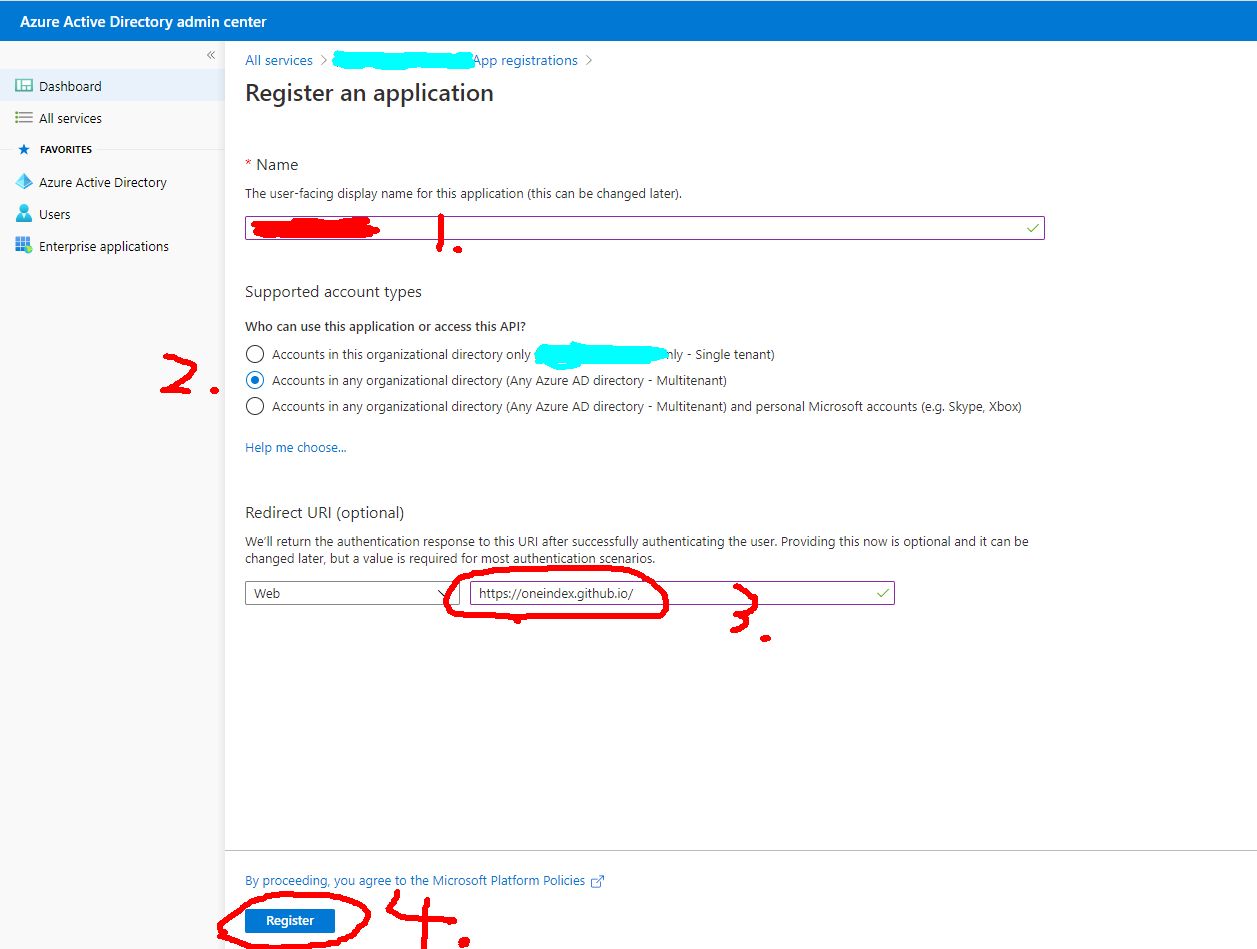The height and width of the screenshot is (949, 1257).
Task: Click the All services list icon
Action: pos(24,118)
